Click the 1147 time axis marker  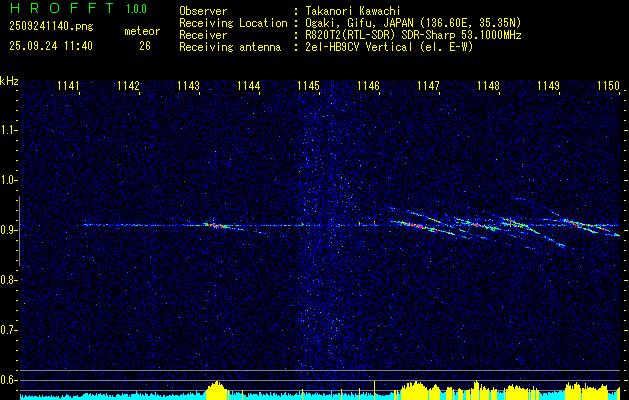428,86
